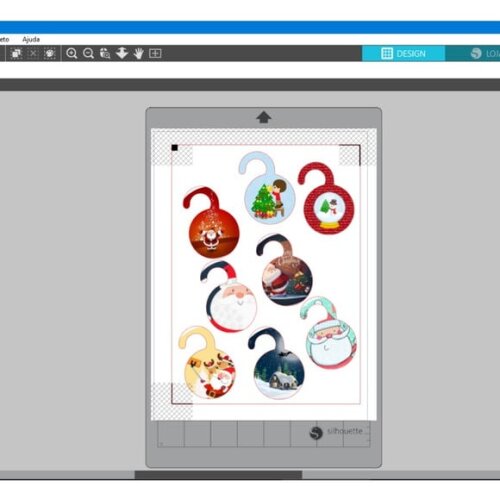Screen dimensions: 500x487
Task: Click the Zoom Out magnifier icon
Action: 88,53
